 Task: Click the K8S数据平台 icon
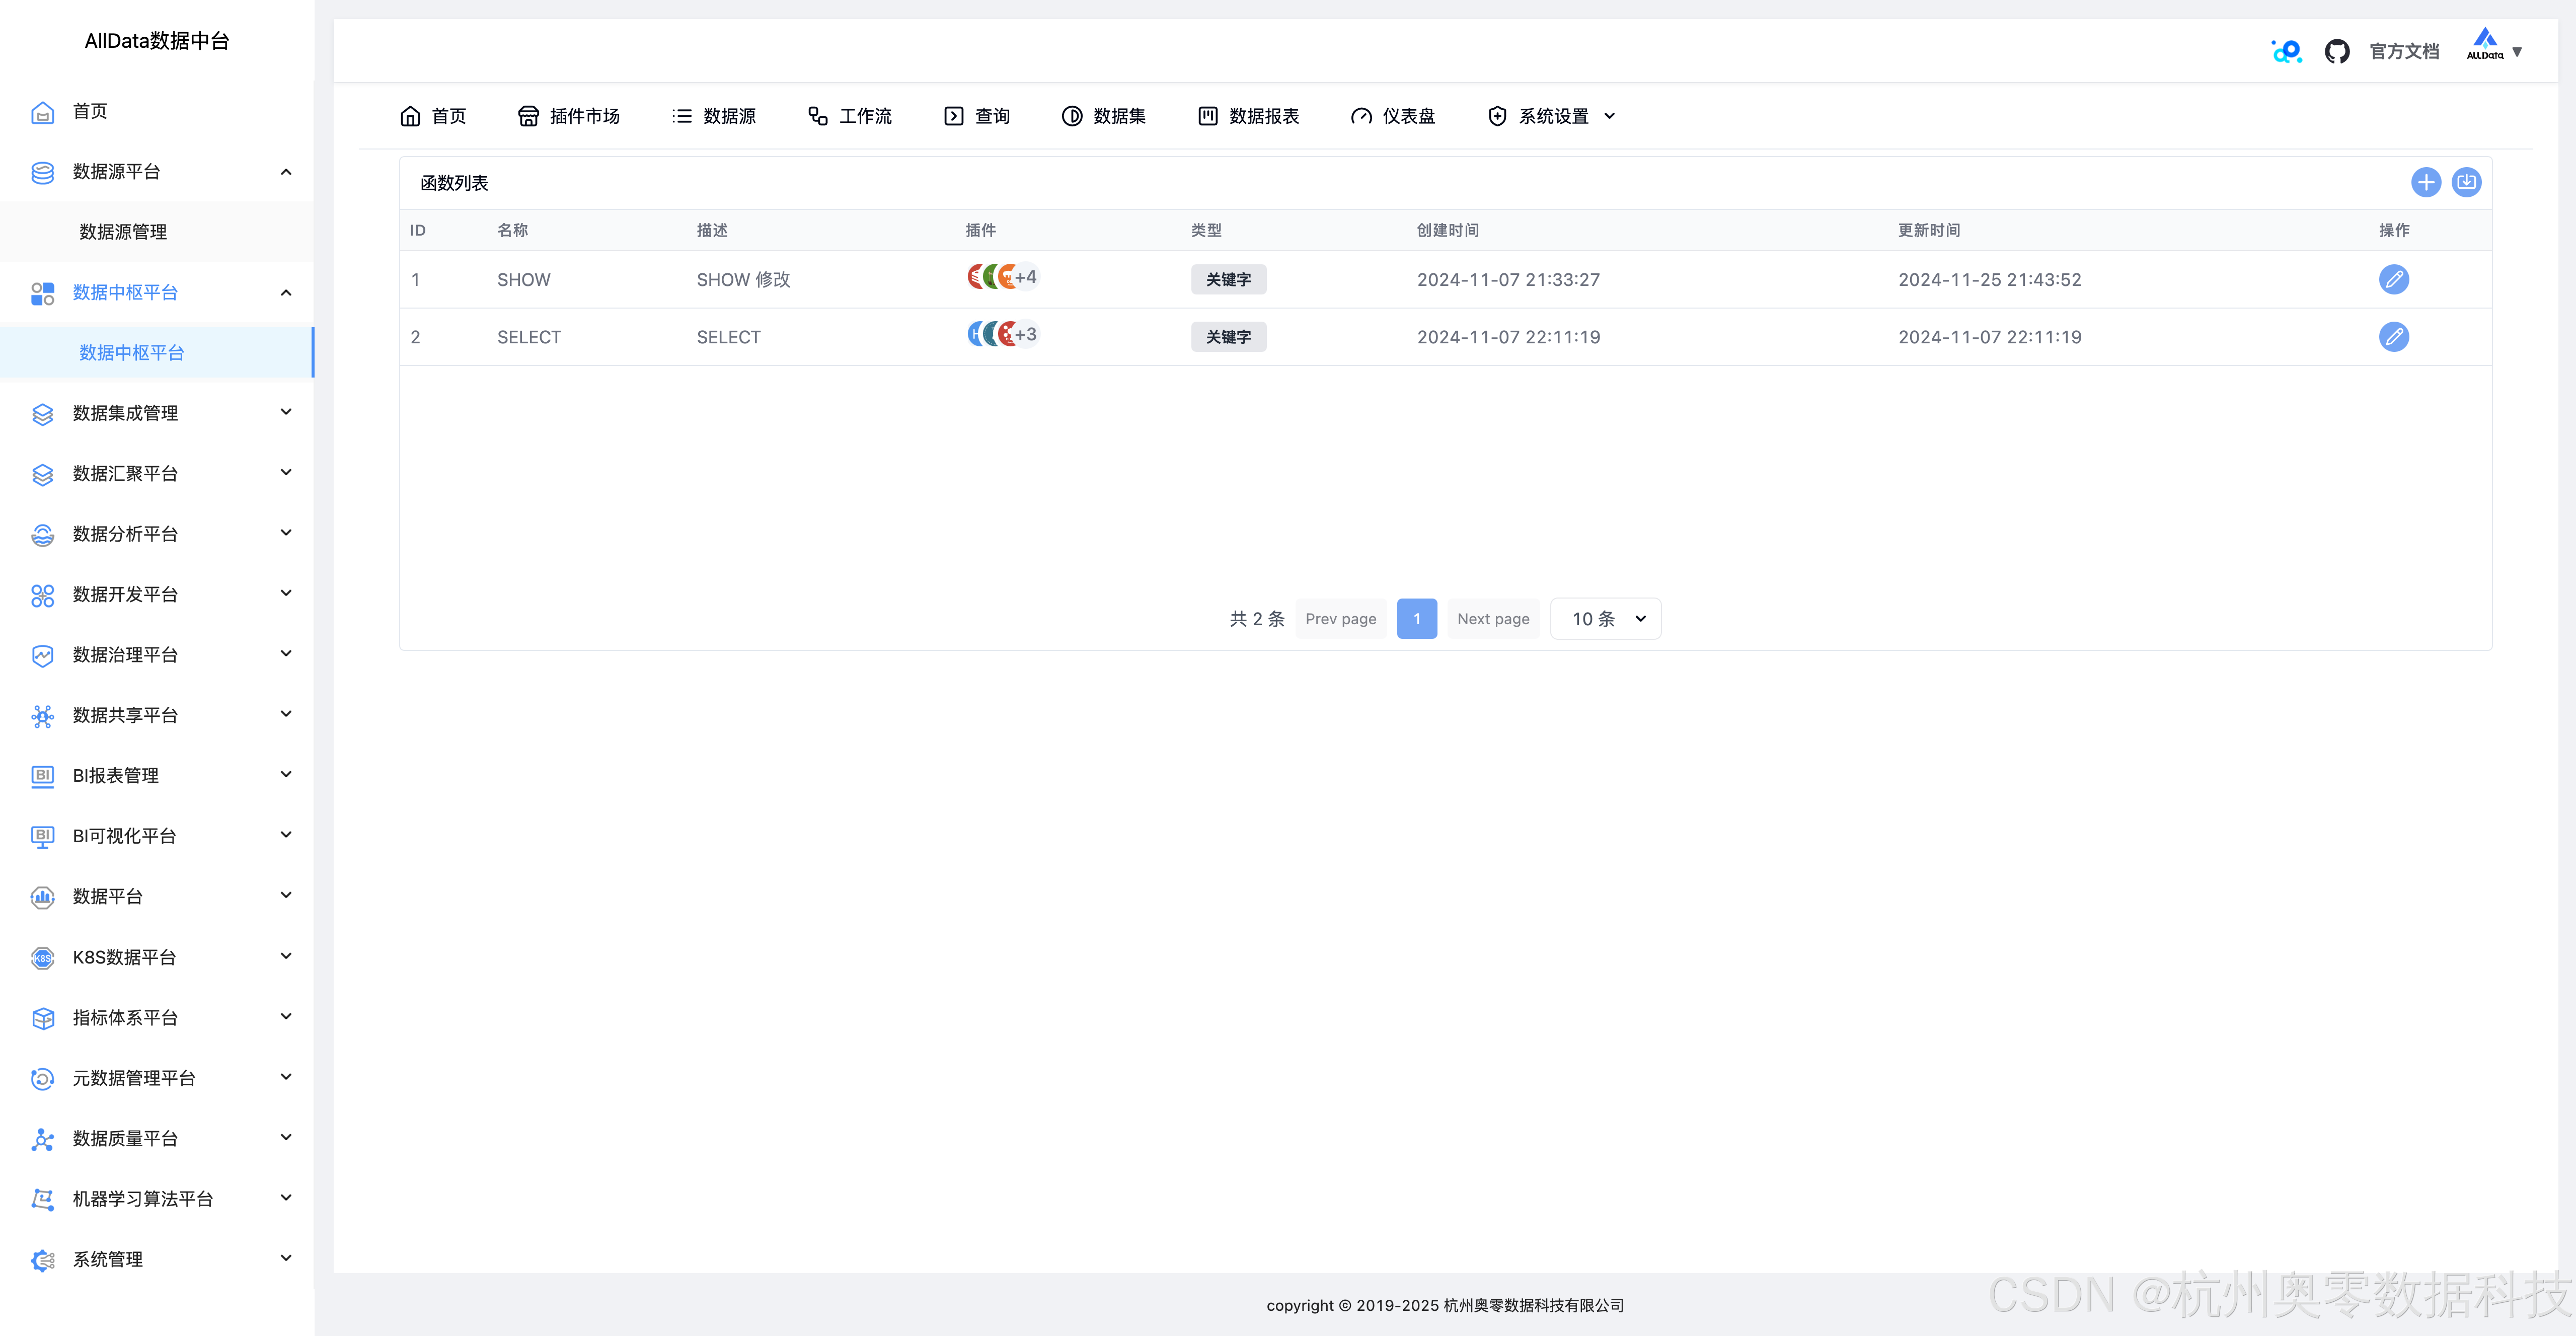pyautogui.click(x=42, y=958)
